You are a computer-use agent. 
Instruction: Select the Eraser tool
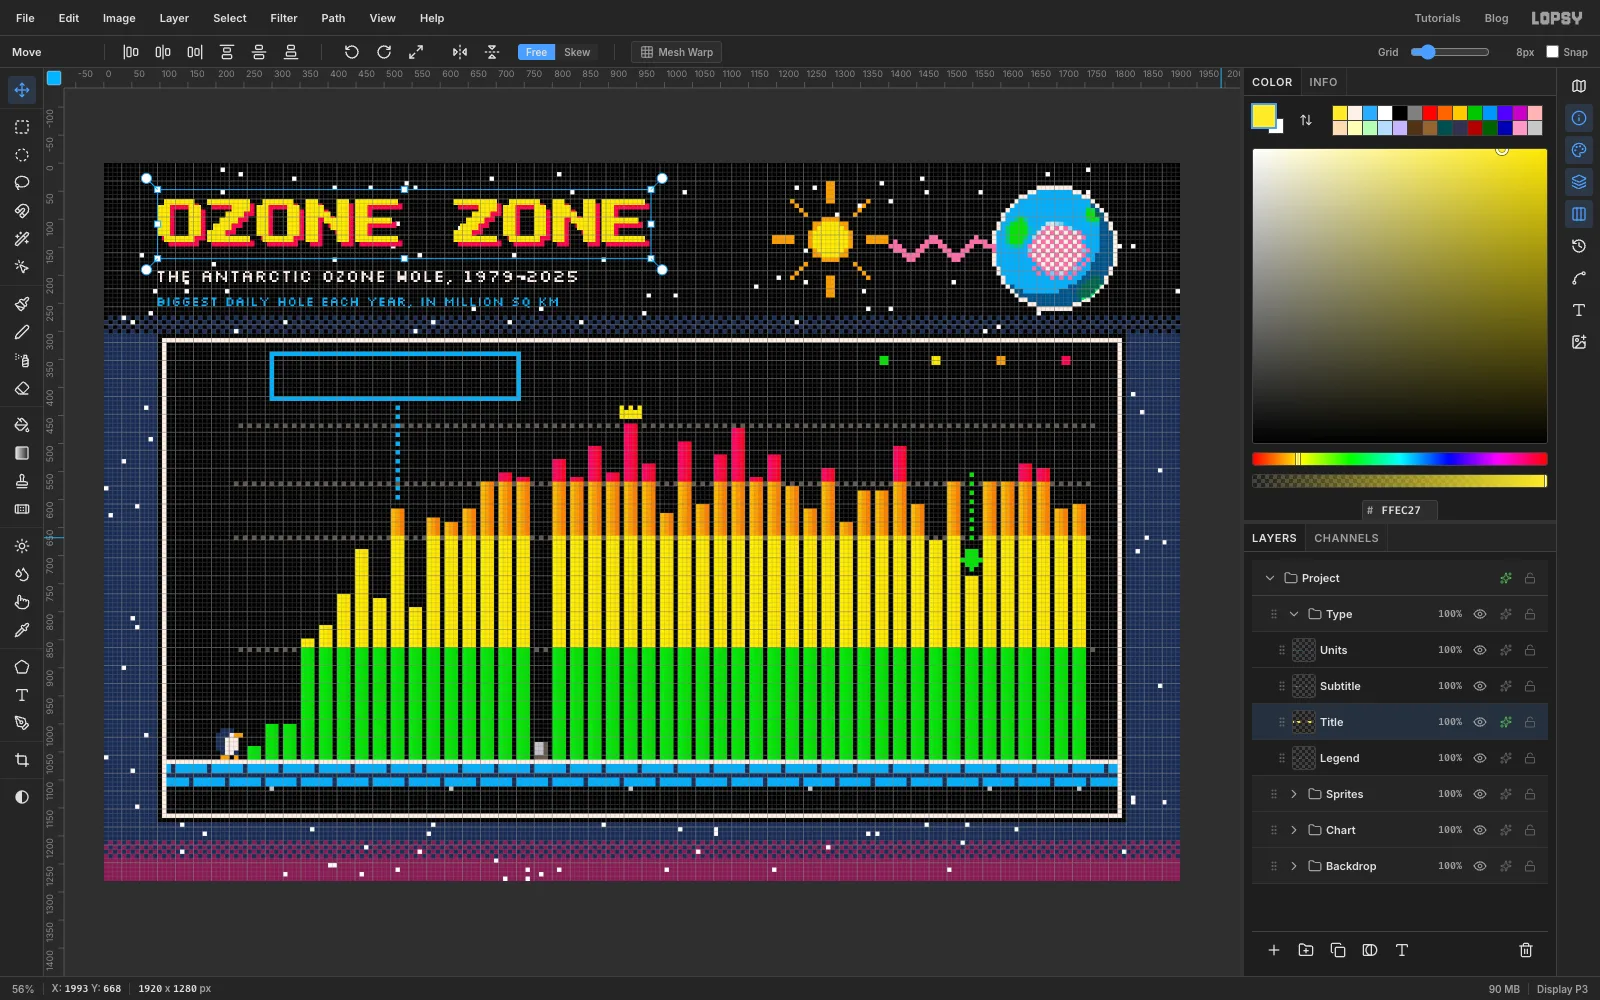pyautogui.click(x=22, y=389)
